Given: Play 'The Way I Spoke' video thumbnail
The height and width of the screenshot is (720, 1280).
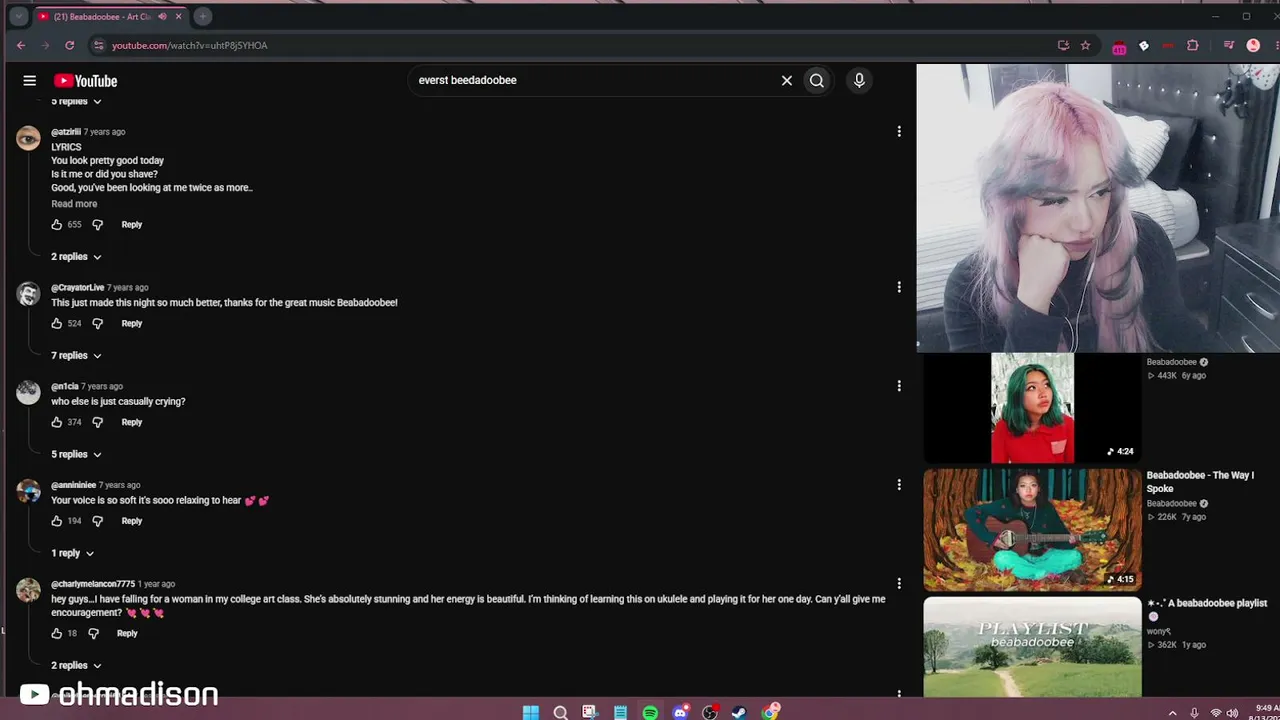Looking at the screenshot, I should click(x=1032, y=529).
